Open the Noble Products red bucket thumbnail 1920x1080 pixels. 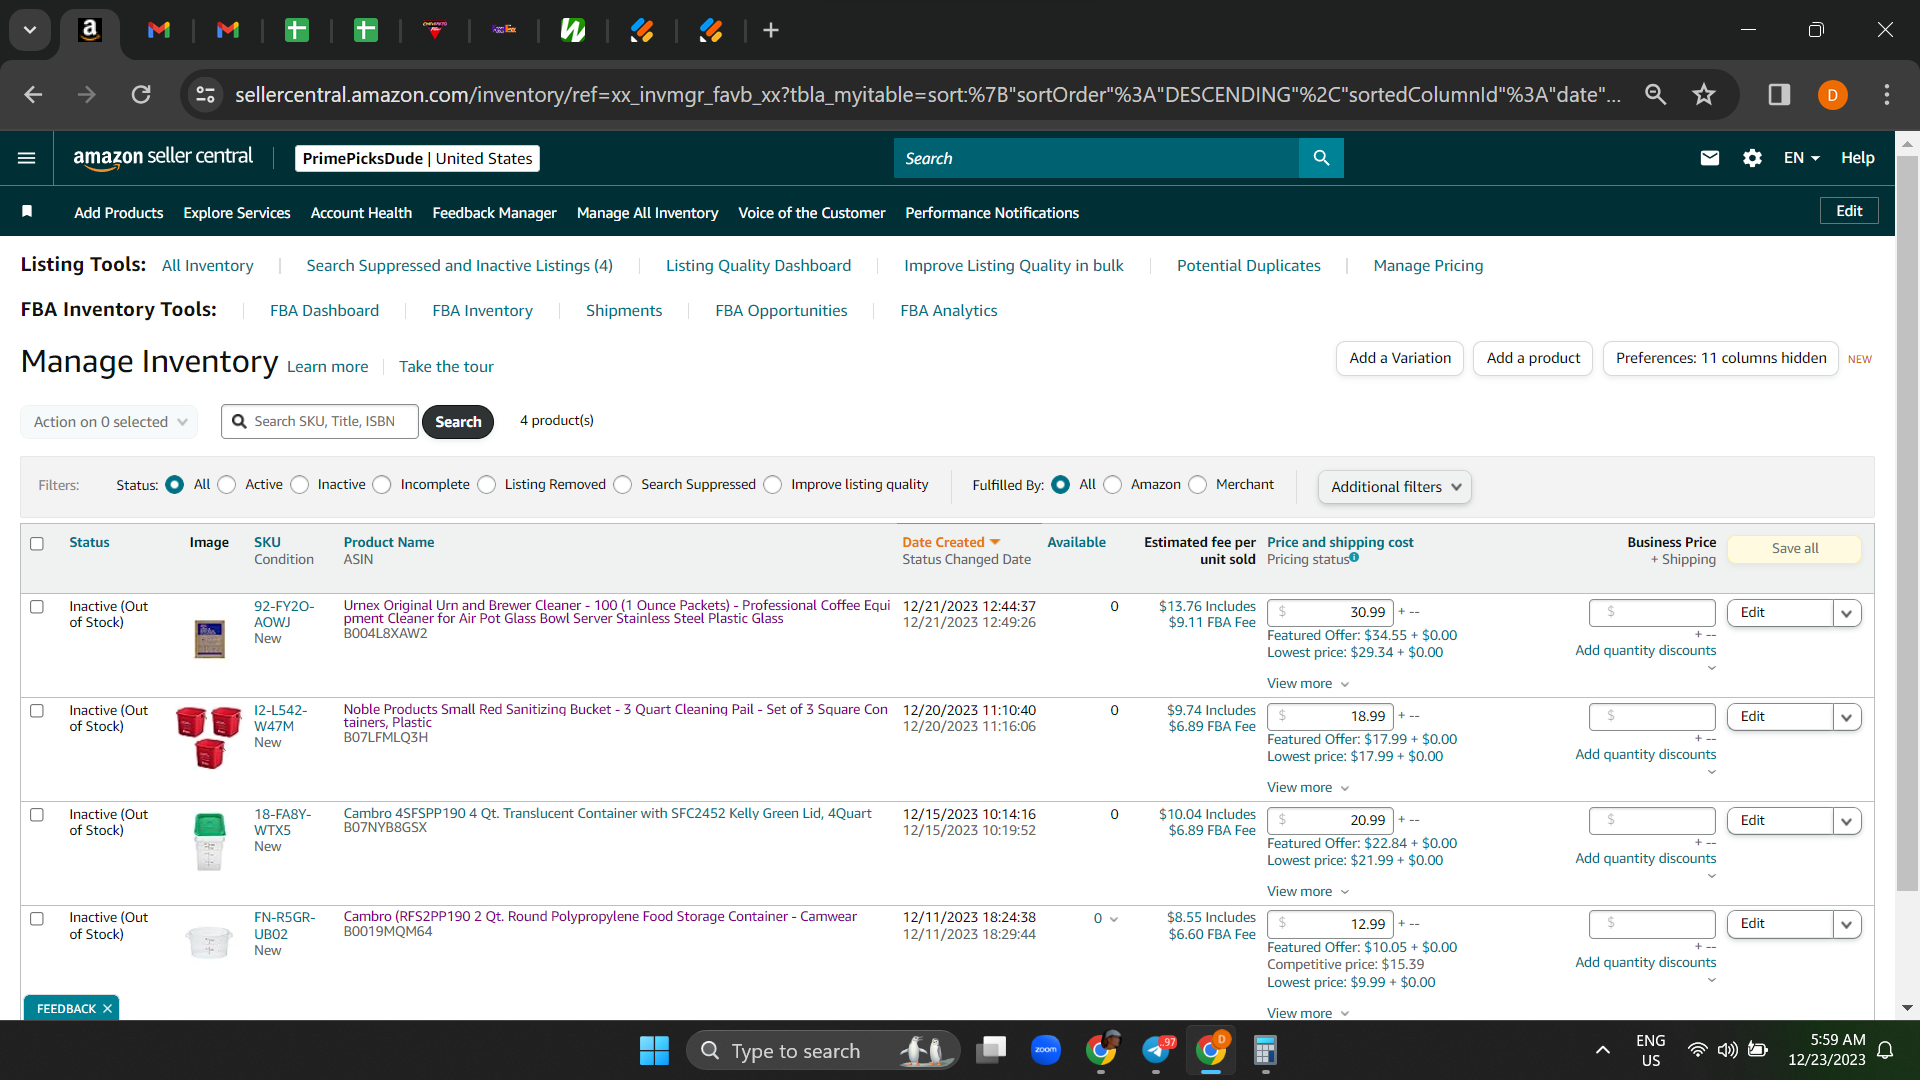pos(209,737)
